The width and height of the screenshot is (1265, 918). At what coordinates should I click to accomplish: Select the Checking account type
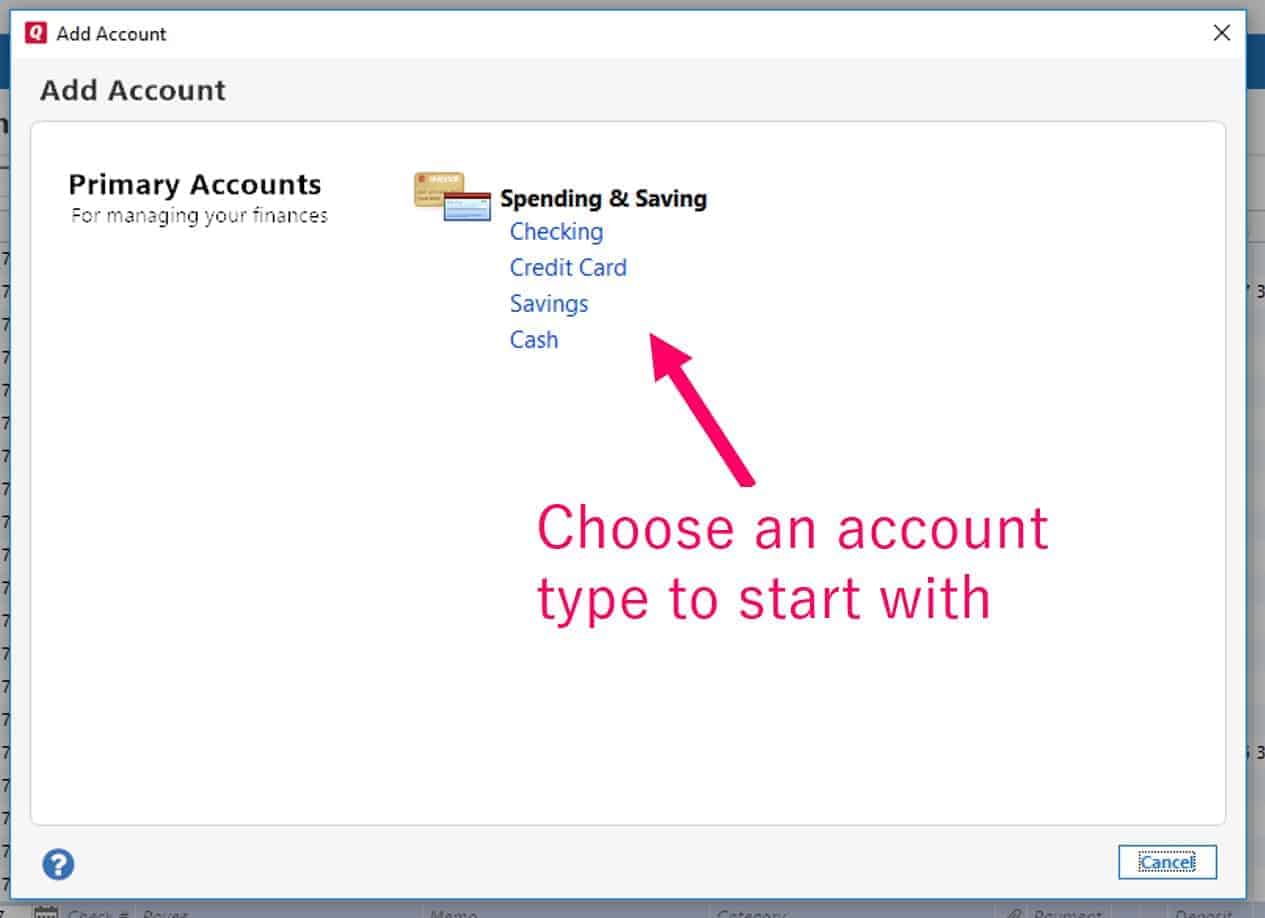[556, 231]
